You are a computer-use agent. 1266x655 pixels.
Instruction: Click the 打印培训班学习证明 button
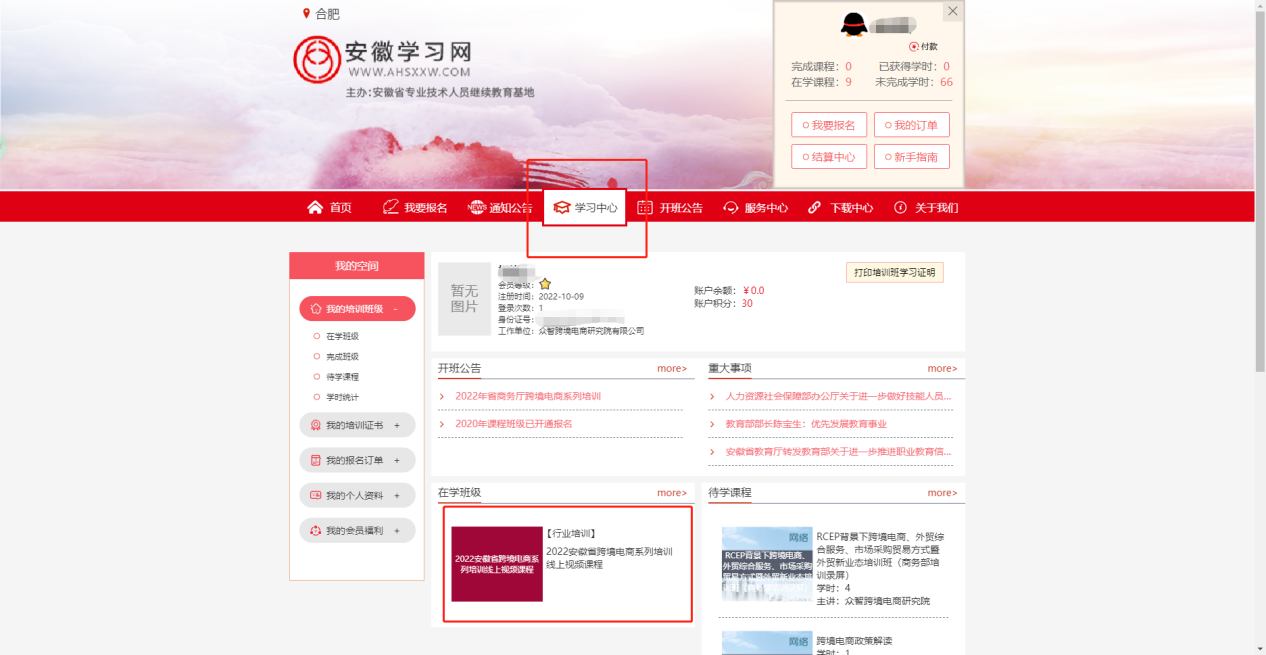coord(895,272)
